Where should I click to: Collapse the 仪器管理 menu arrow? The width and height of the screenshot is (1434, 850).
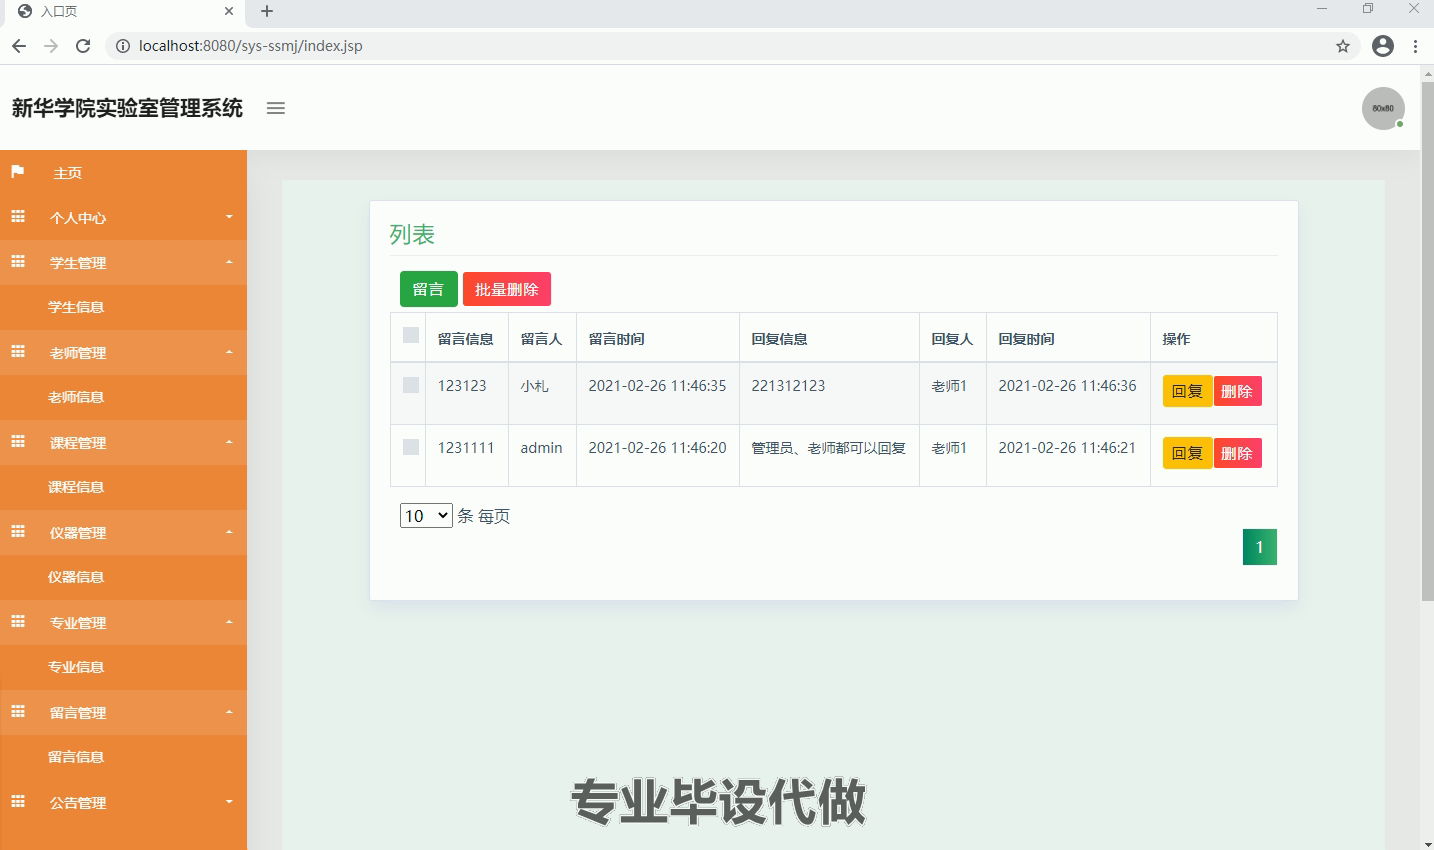pos(229,532)
